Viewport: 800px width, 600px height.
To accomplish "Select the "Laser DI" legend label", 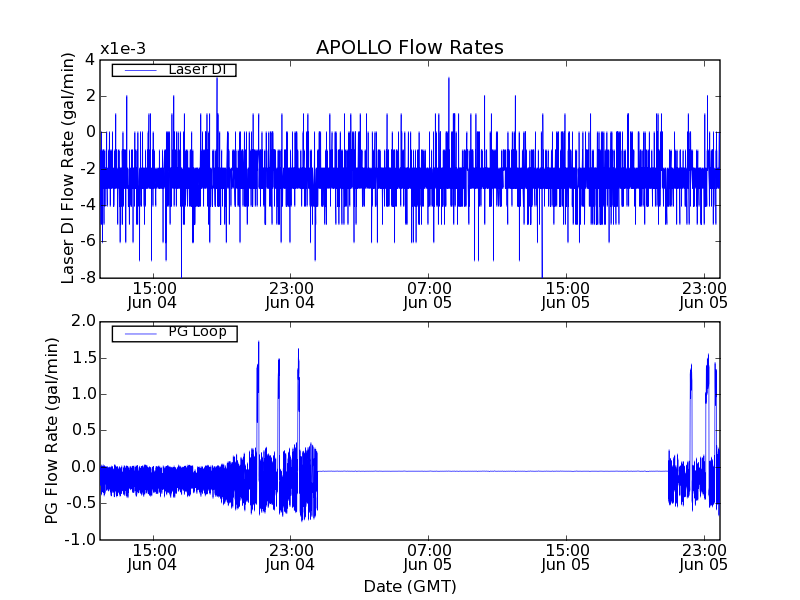I will (x=196, y=69).
